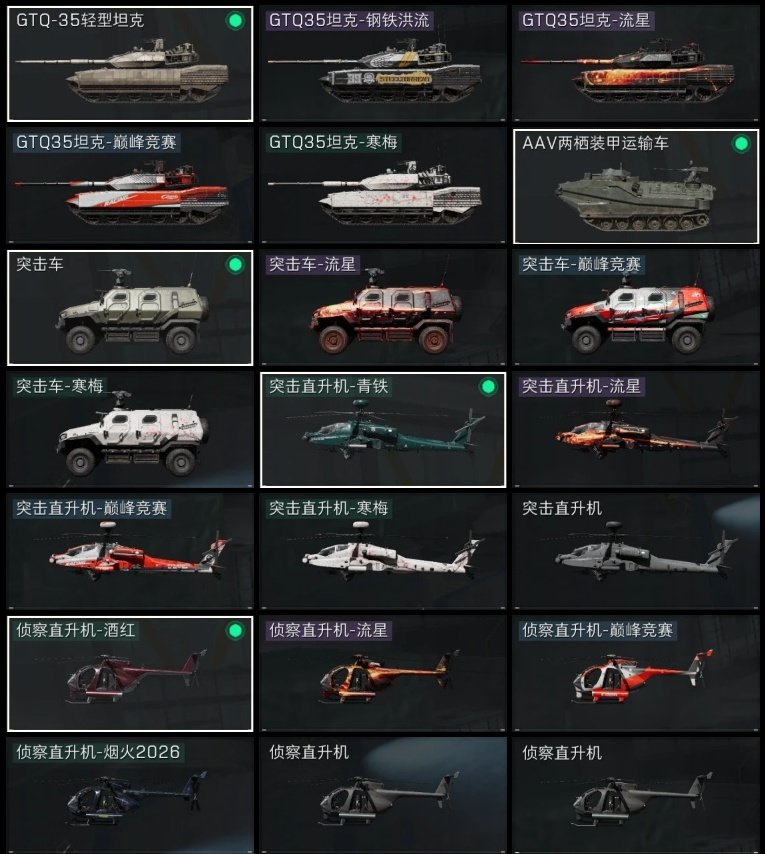This screenshot has width=765, height=854.
Task: Select the 侦察直升机-流星 skin
Action: coord(383,674)
